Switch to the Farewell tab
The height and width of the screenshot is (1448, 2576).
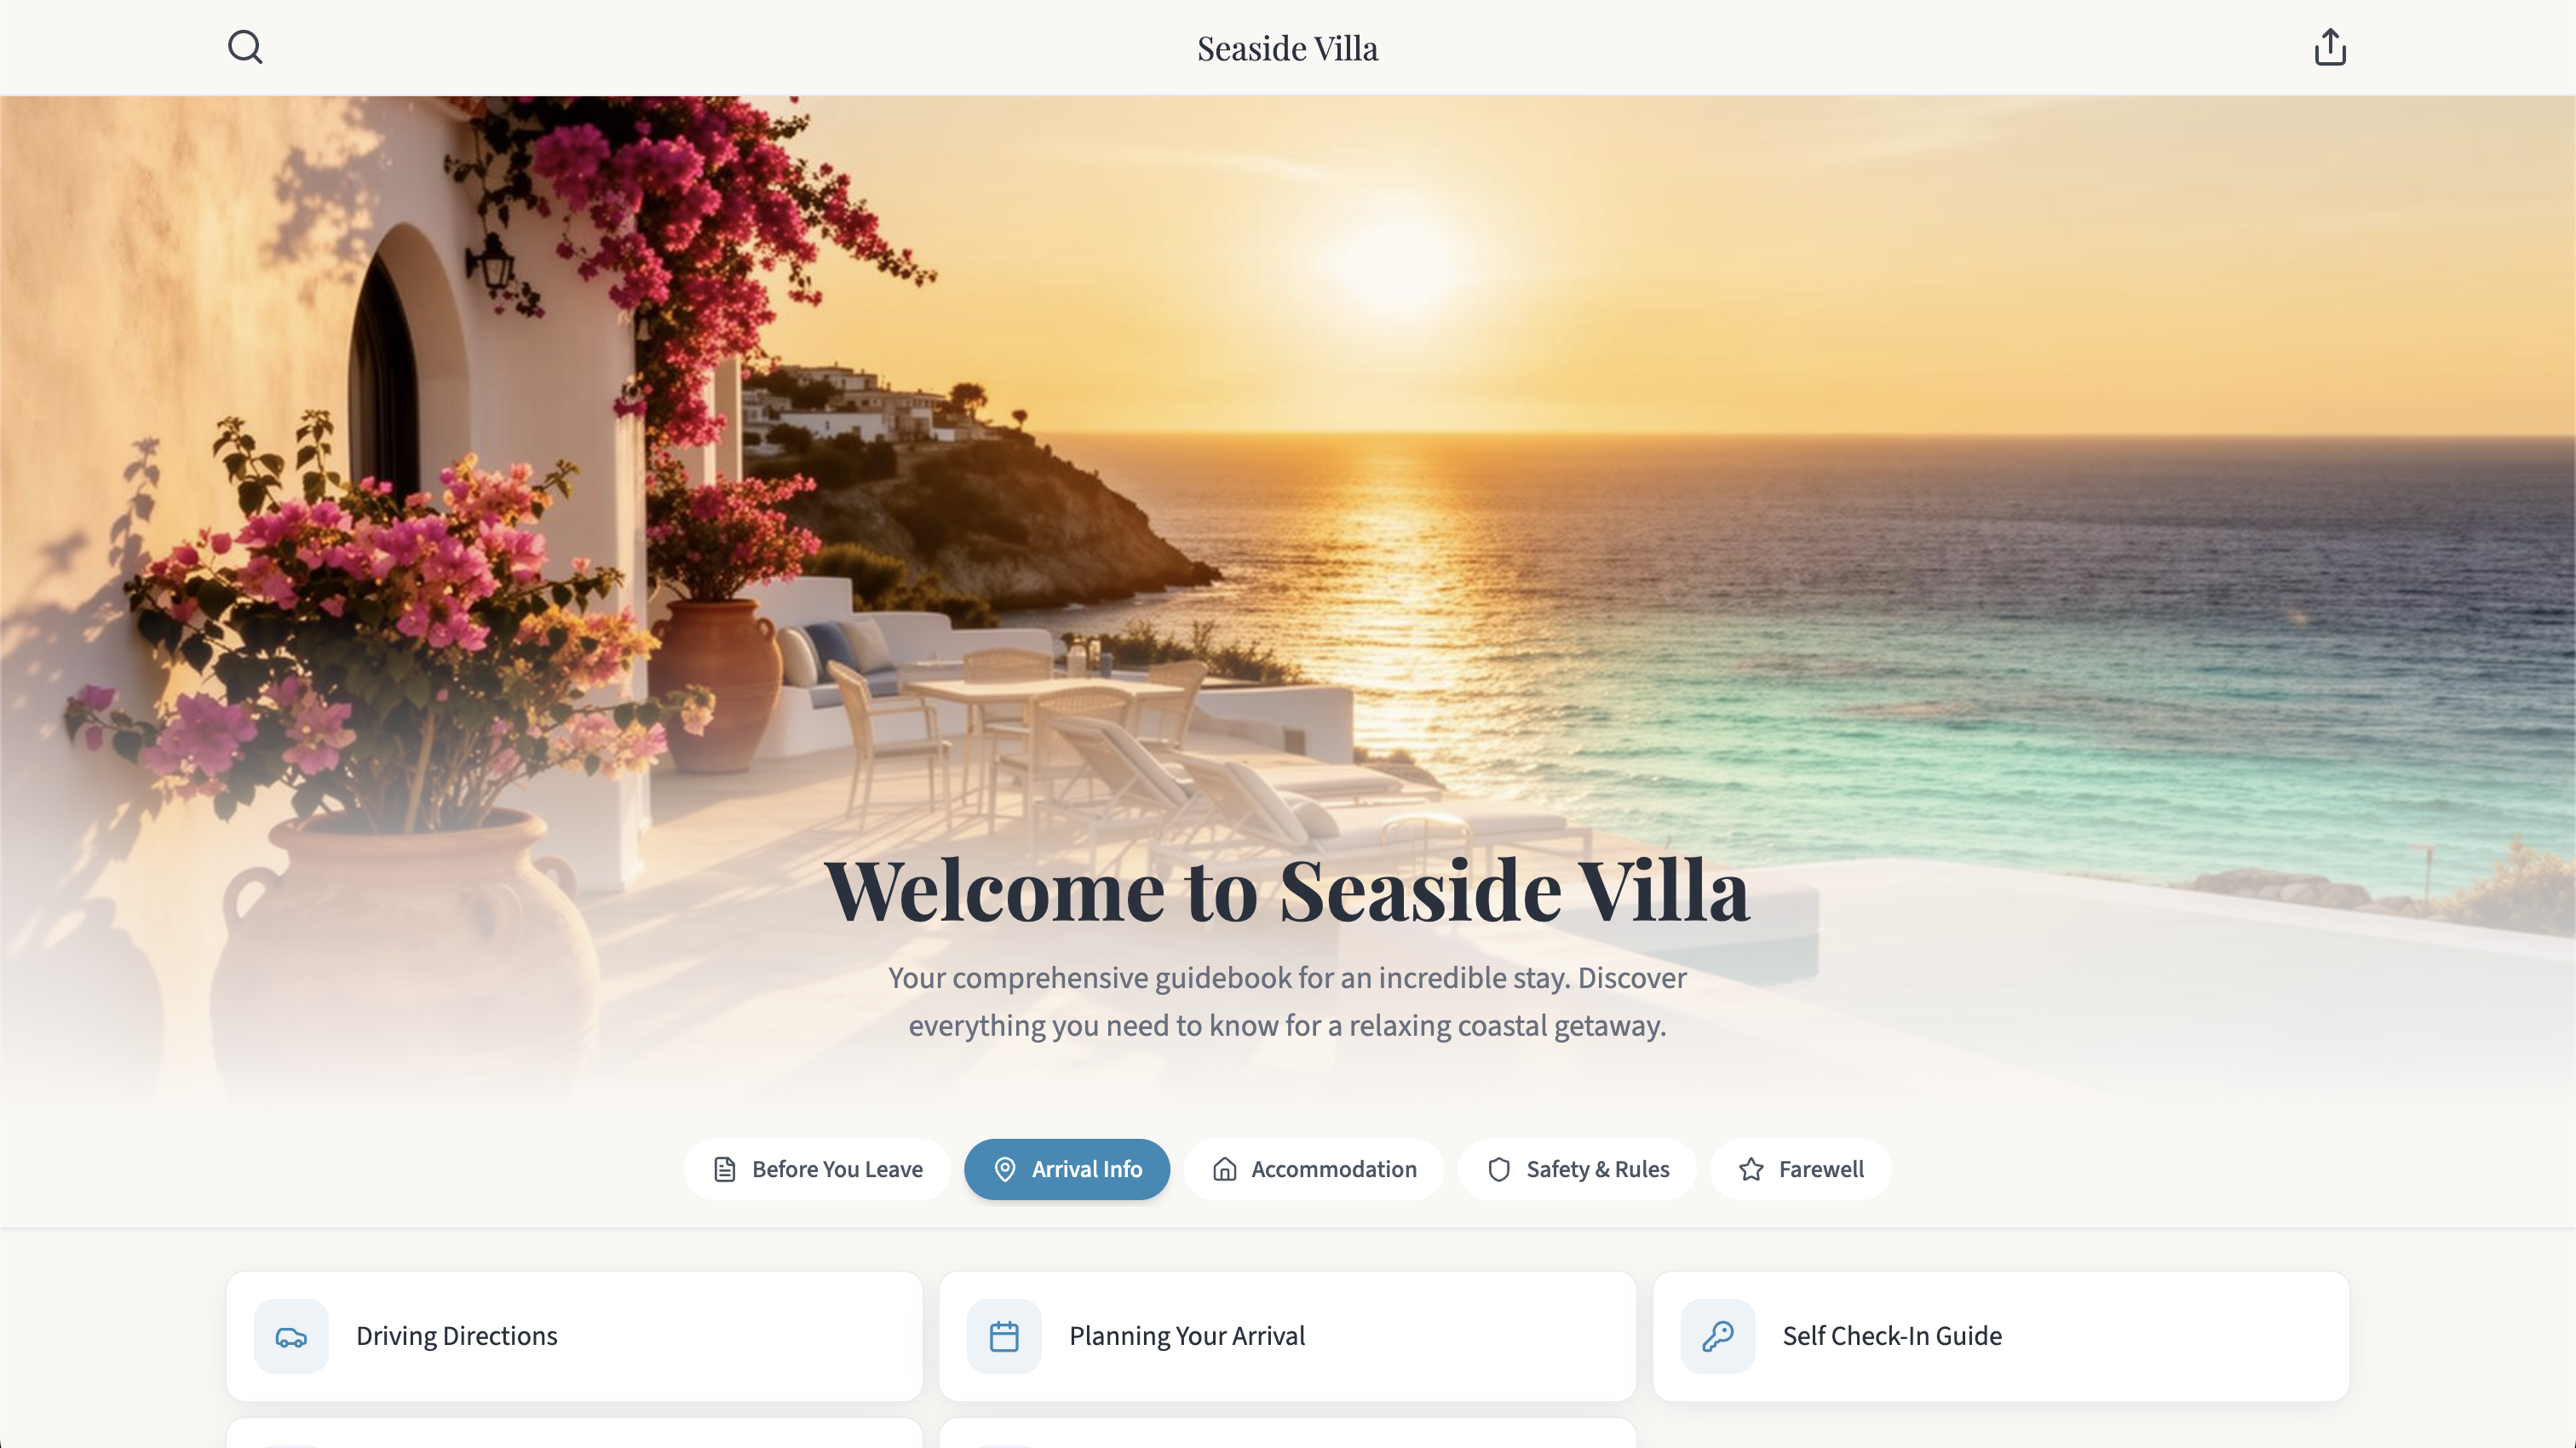(1801, 1169)
